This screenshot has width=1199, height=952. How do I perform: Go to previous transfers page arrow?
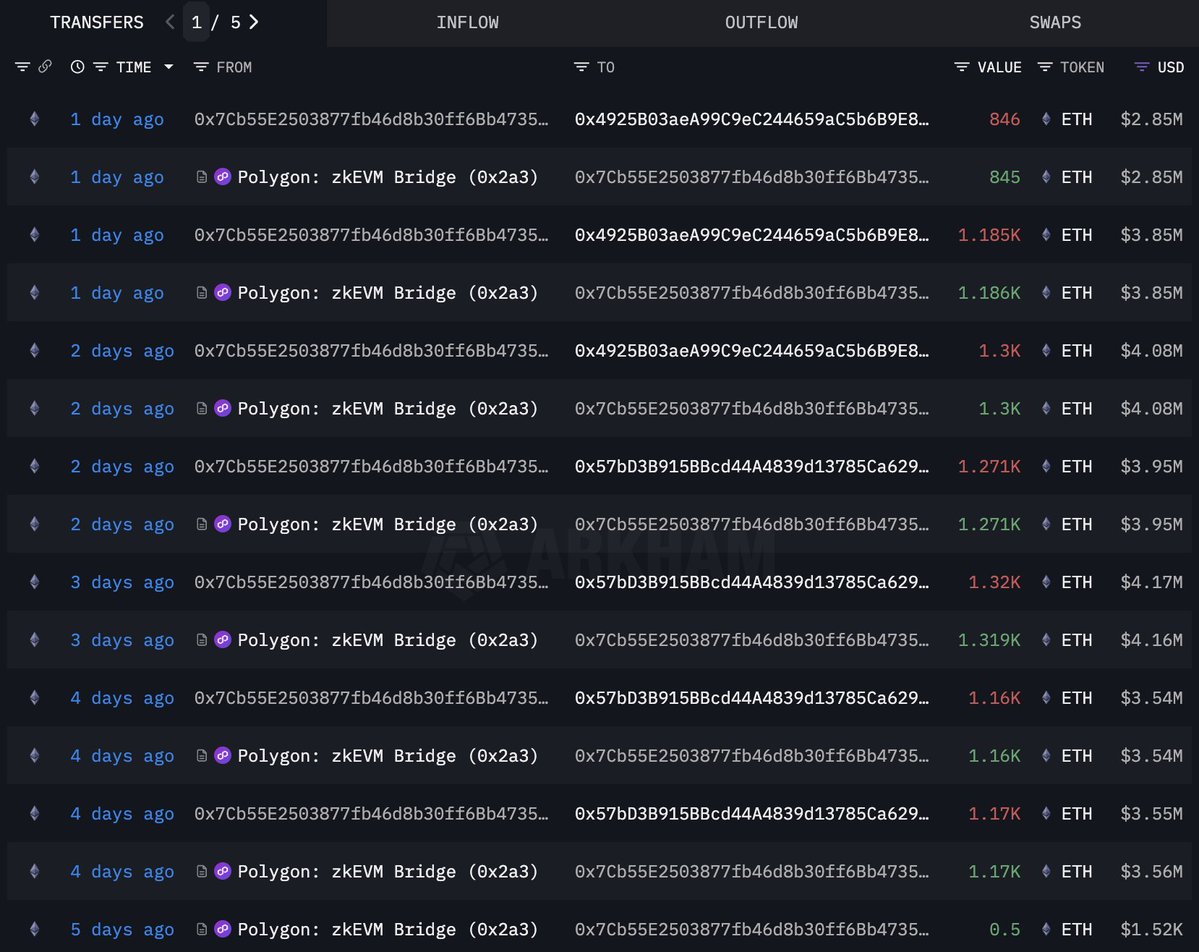point(170,22)
